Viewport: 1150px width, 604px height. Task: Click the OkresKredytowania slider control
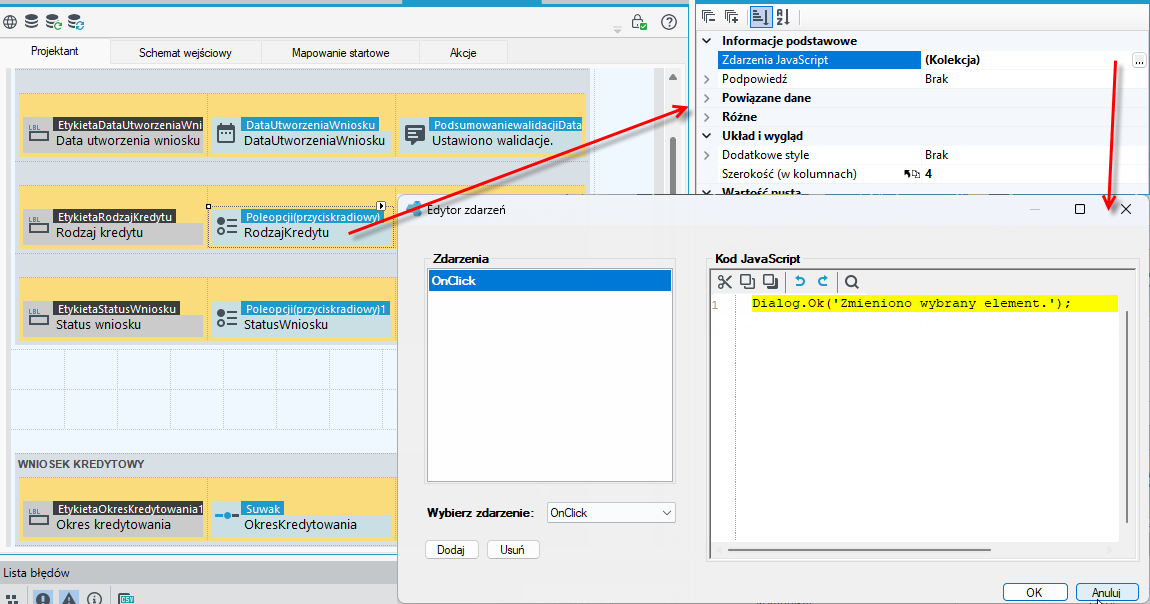301,518
